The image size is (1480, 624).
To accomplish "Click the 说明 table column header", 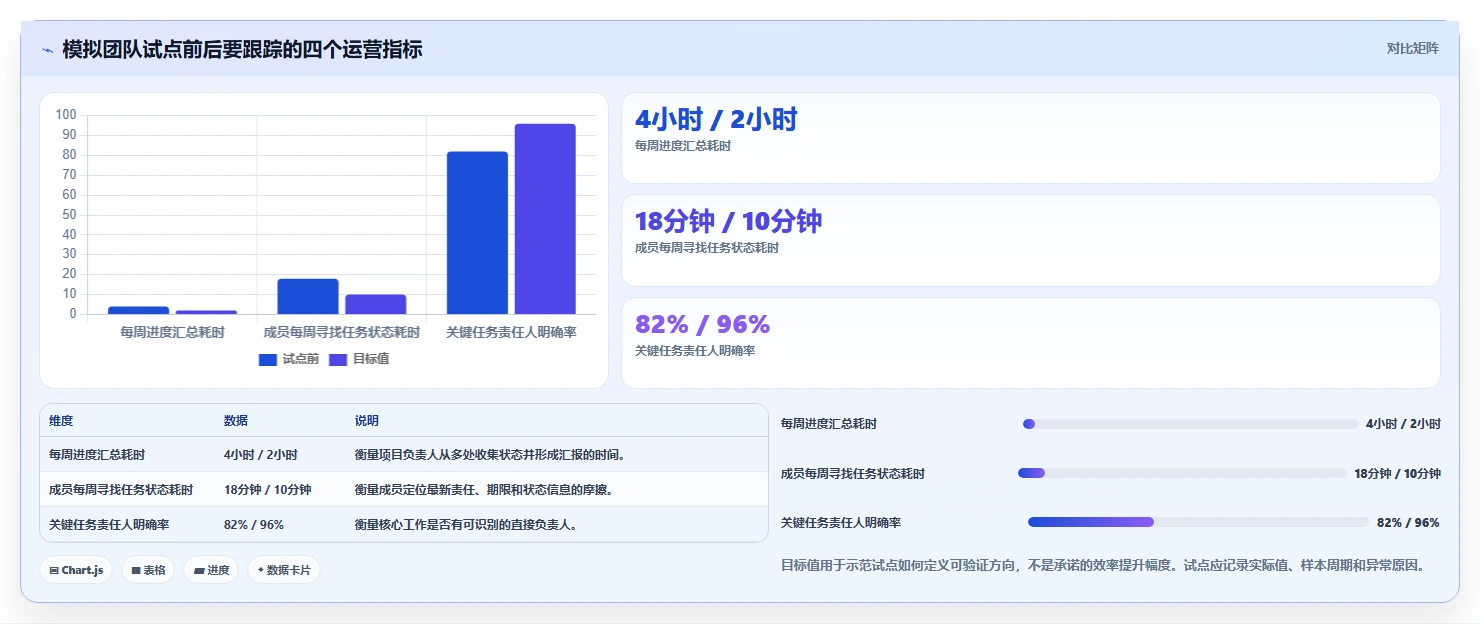I will [367, 421].
